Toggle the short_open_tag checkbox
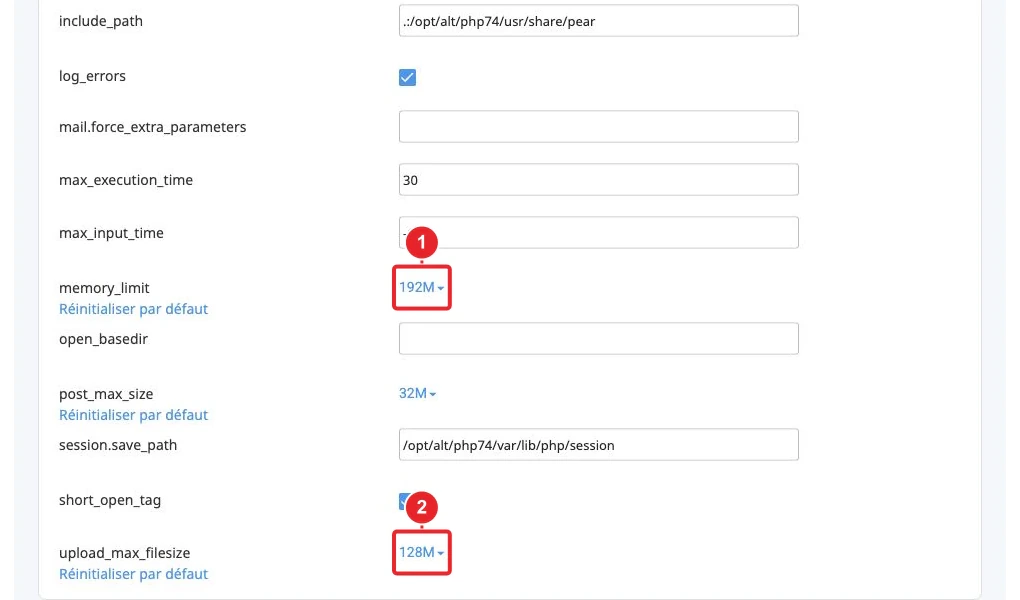The image size is (1020, 600). (x=403, y=501)
